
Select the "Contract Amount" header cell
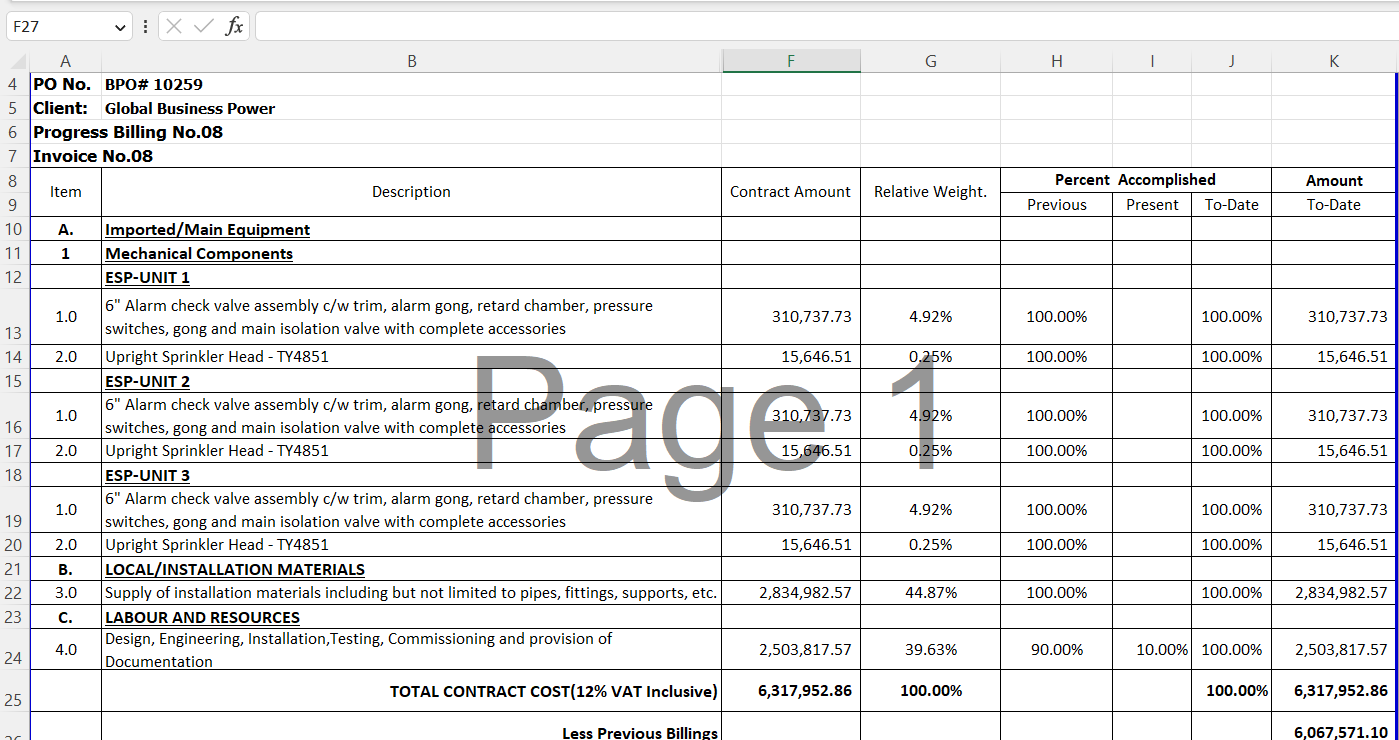click(791, 192)
